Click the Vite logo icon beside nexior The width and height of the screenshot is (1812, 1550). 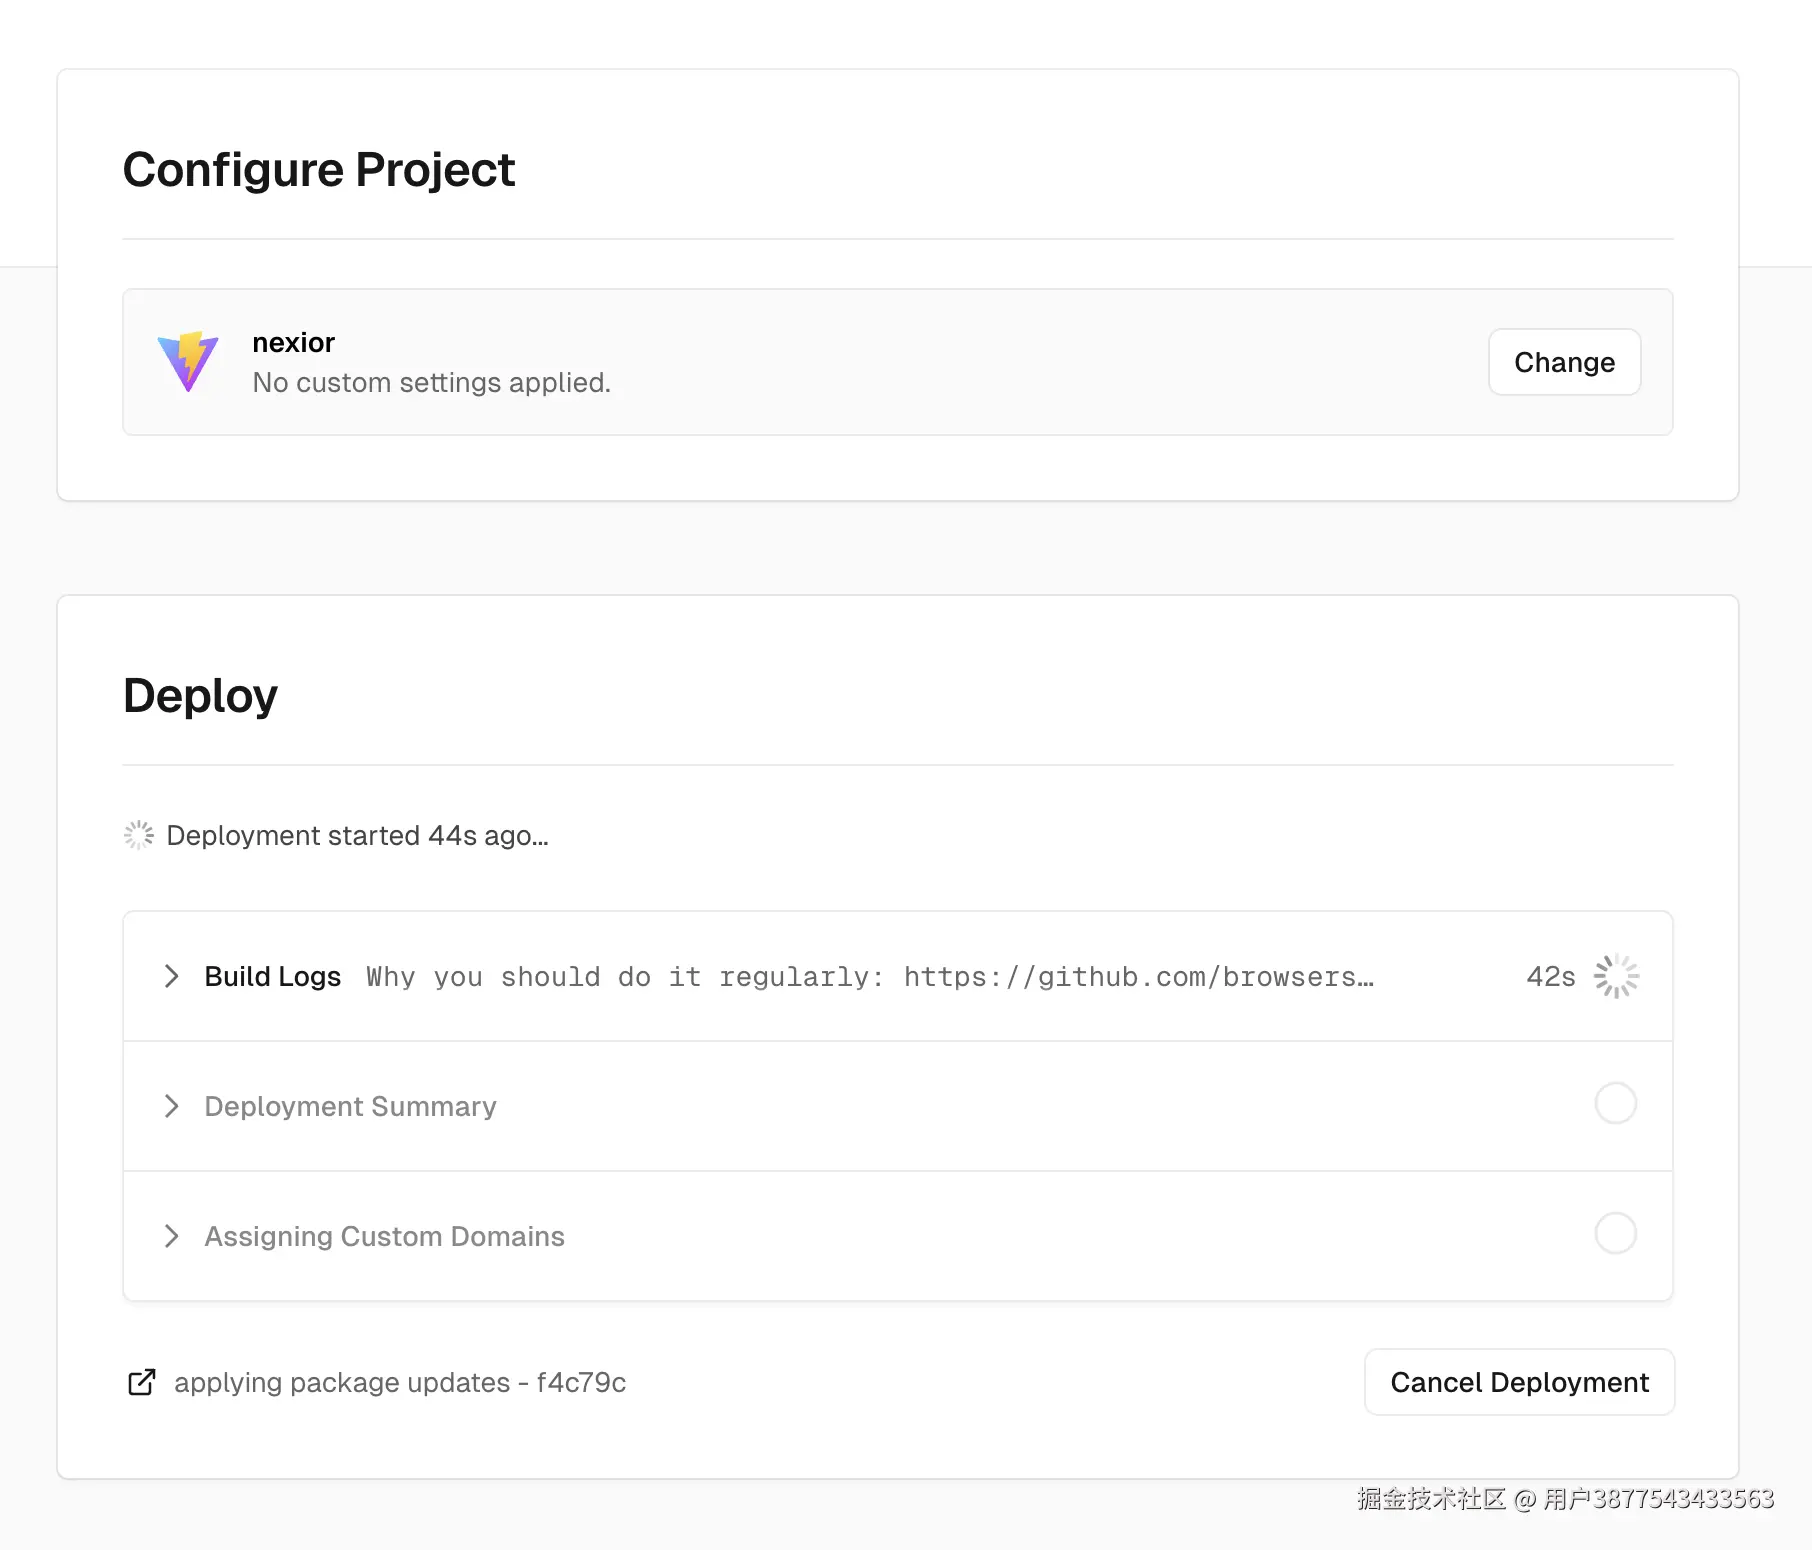pyautogui.click(x=188, y=361)
